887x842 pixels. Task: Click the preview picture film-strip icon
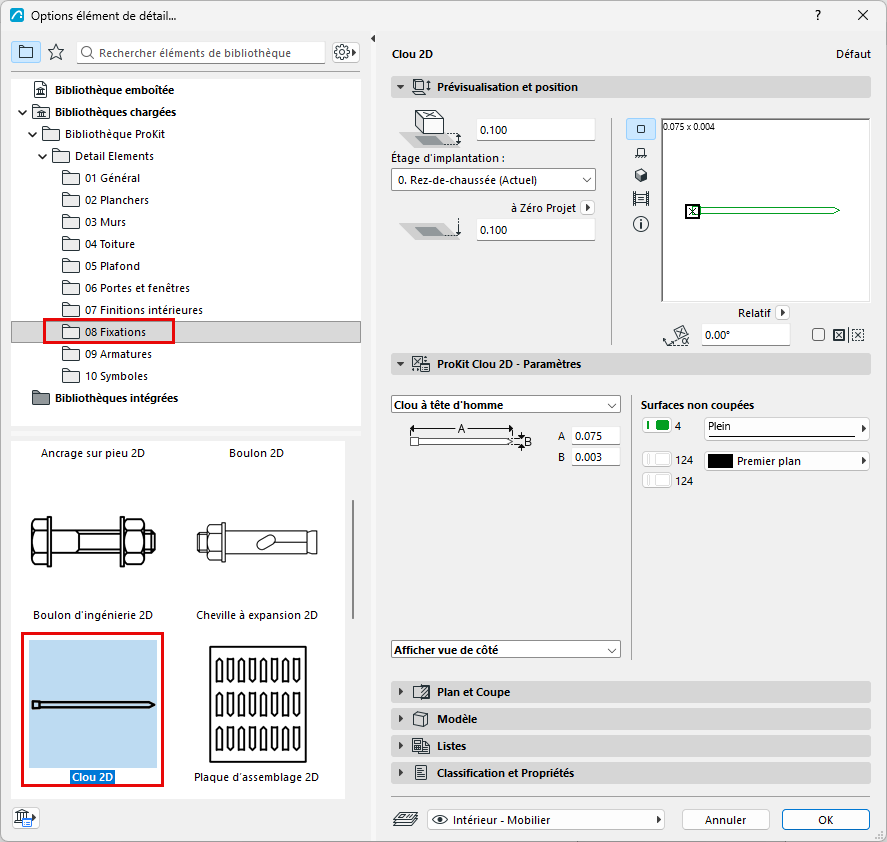[x=640, y=199]
